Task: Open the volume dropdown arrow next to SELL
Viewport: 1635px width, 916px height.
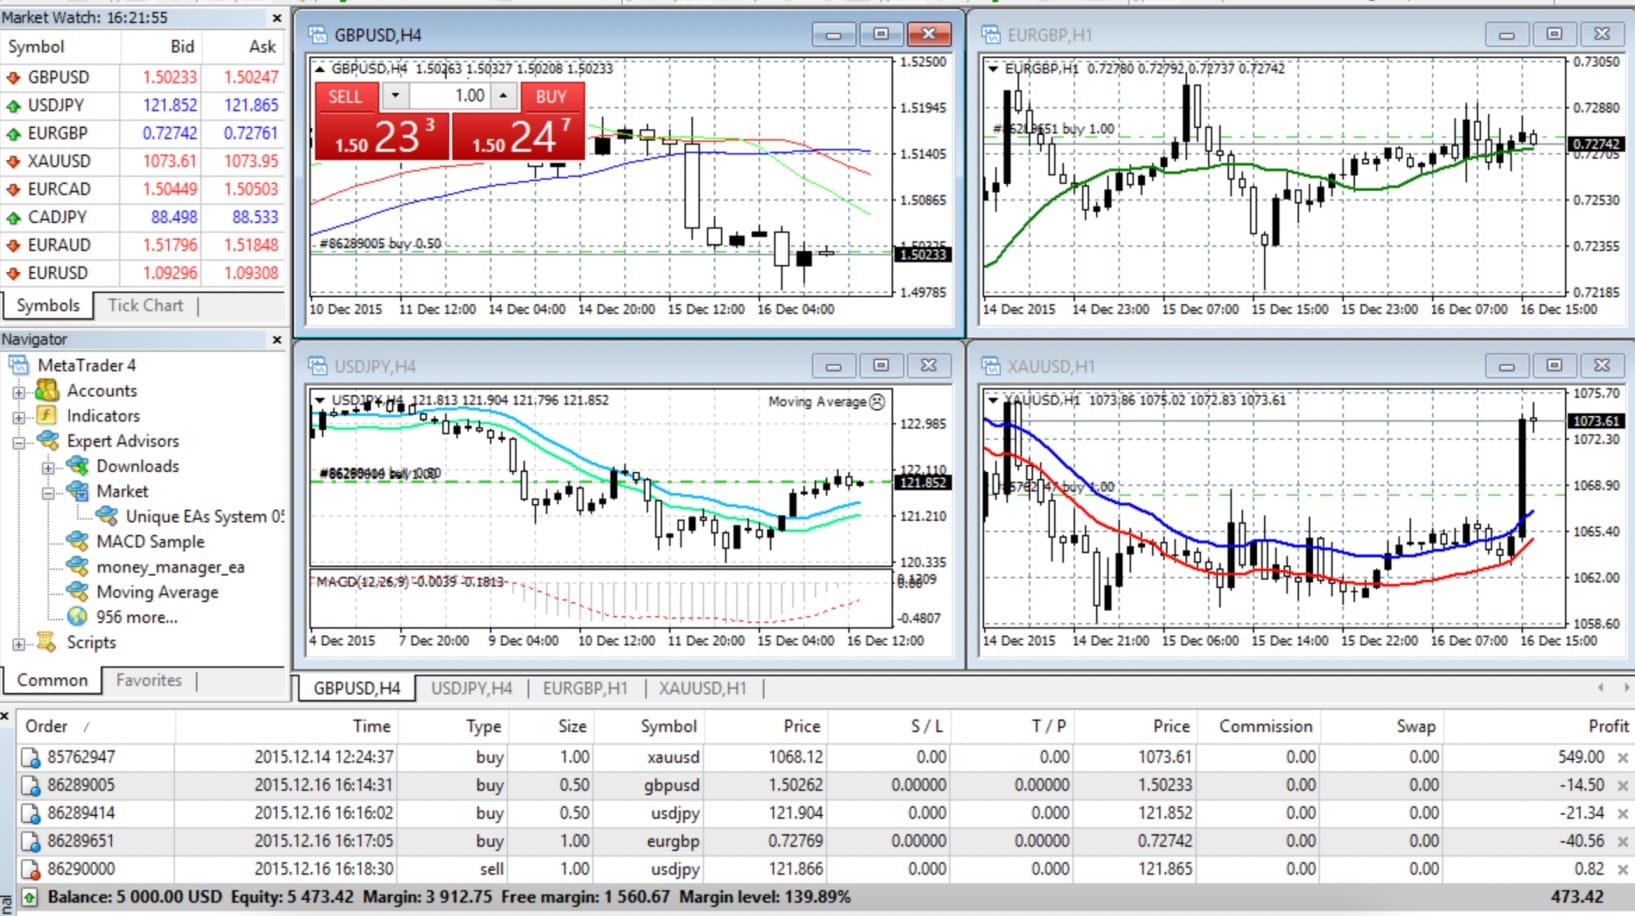Action: 395,96
